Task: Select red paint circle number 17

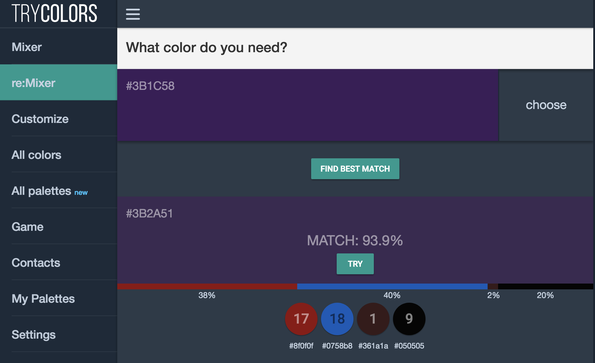Action: (x=301, y=319)
